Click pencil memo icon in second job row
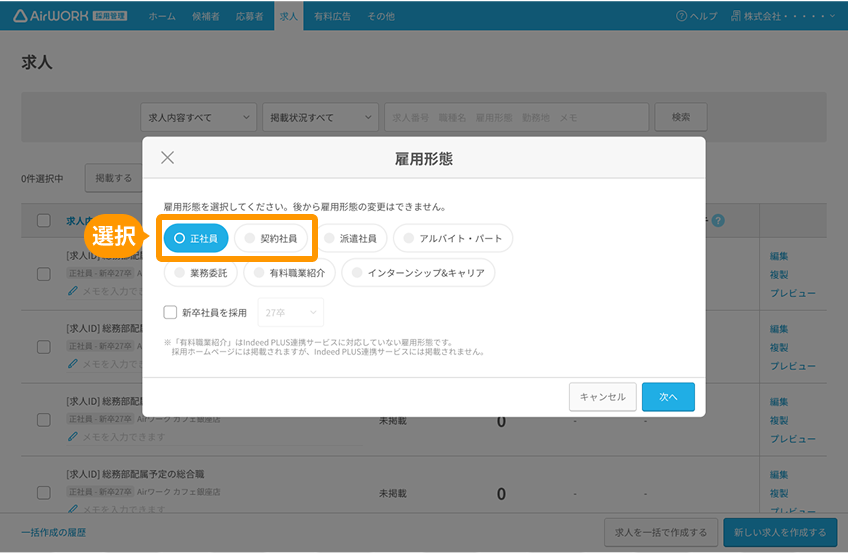 73,364
